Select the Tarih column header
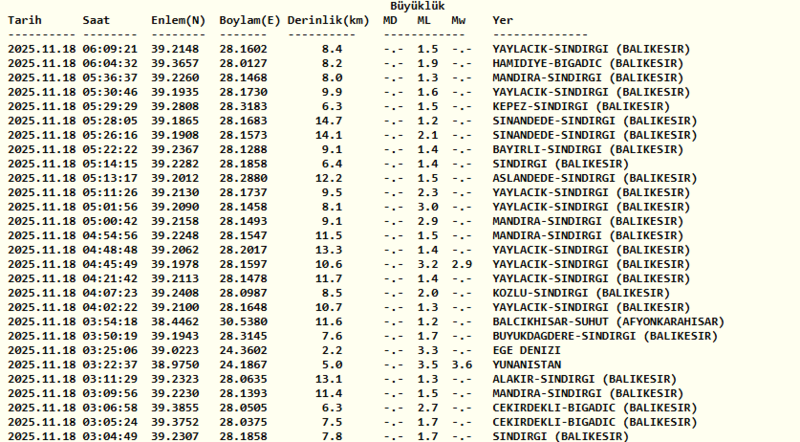800x442 pixels. [24, 20]
